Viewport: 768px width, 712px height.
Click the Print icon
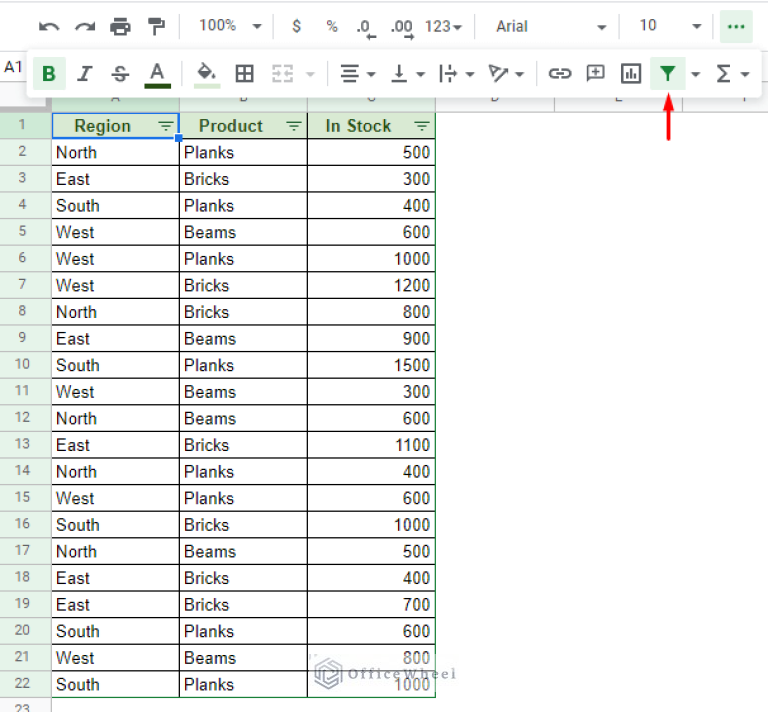[120, 26]
